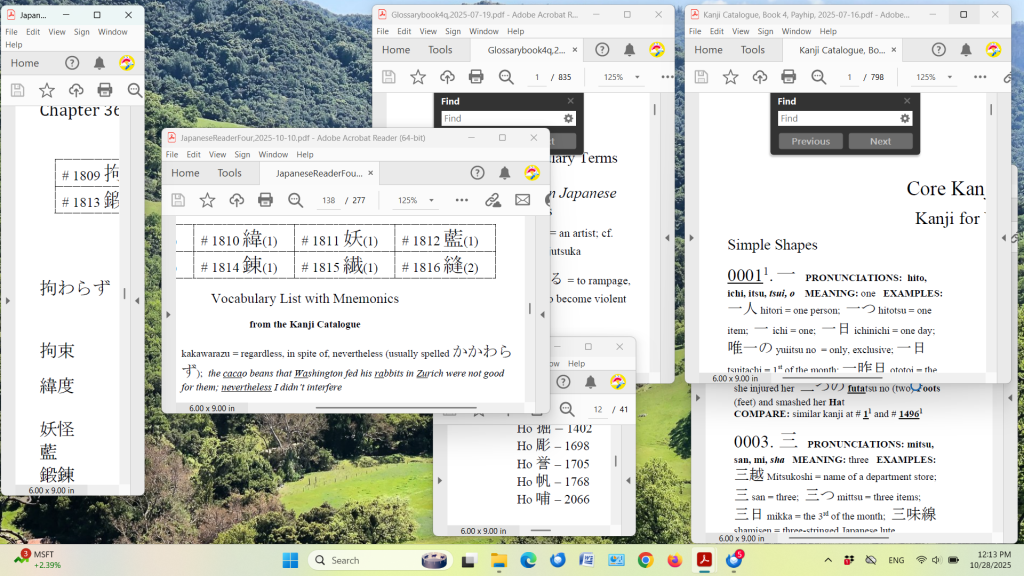Screen dimensions: 1024x576
Task: Click the help question mark in Glossarybook window
Action: point(602,50)
